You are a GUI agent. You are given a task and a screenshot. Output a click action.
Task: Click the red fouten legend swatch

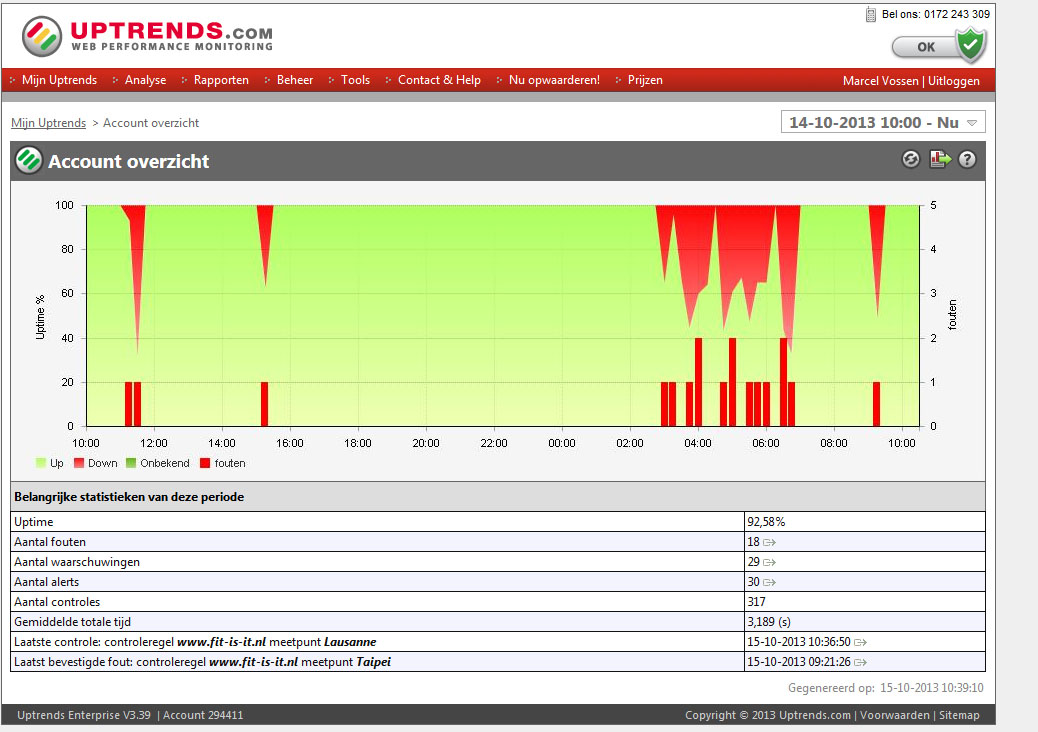tap(206, 463)
